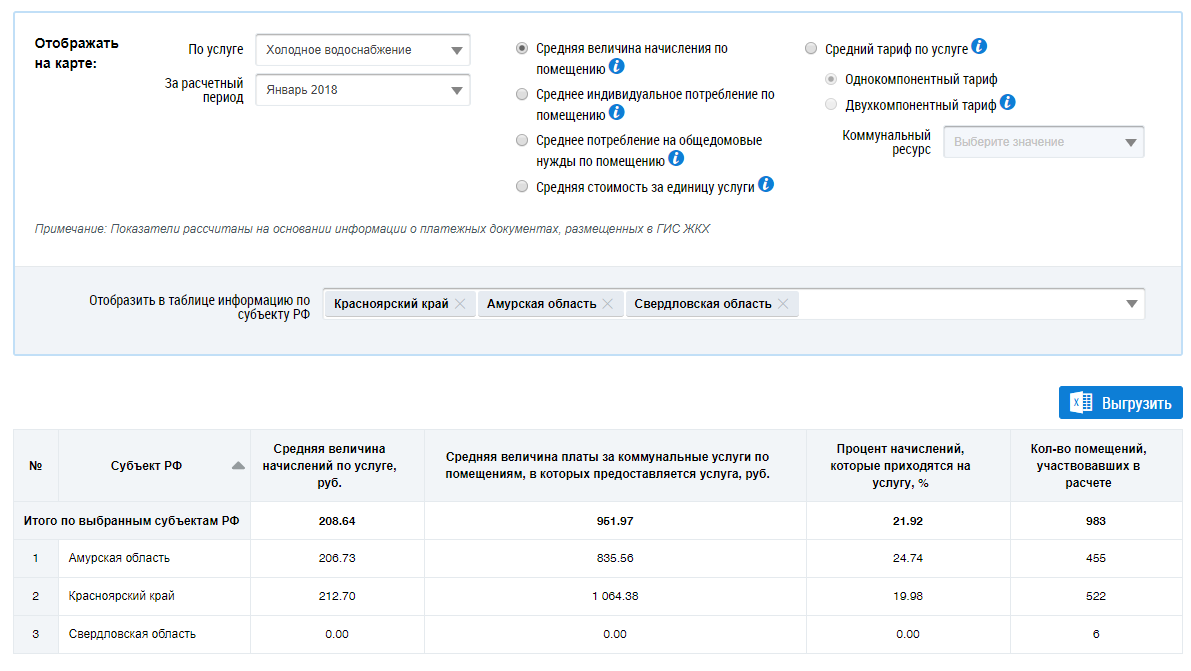The height and width of the screenshot is (671, 1191).
Task: Click info icon for общедомовые нужды option
Action: (676, 159)
